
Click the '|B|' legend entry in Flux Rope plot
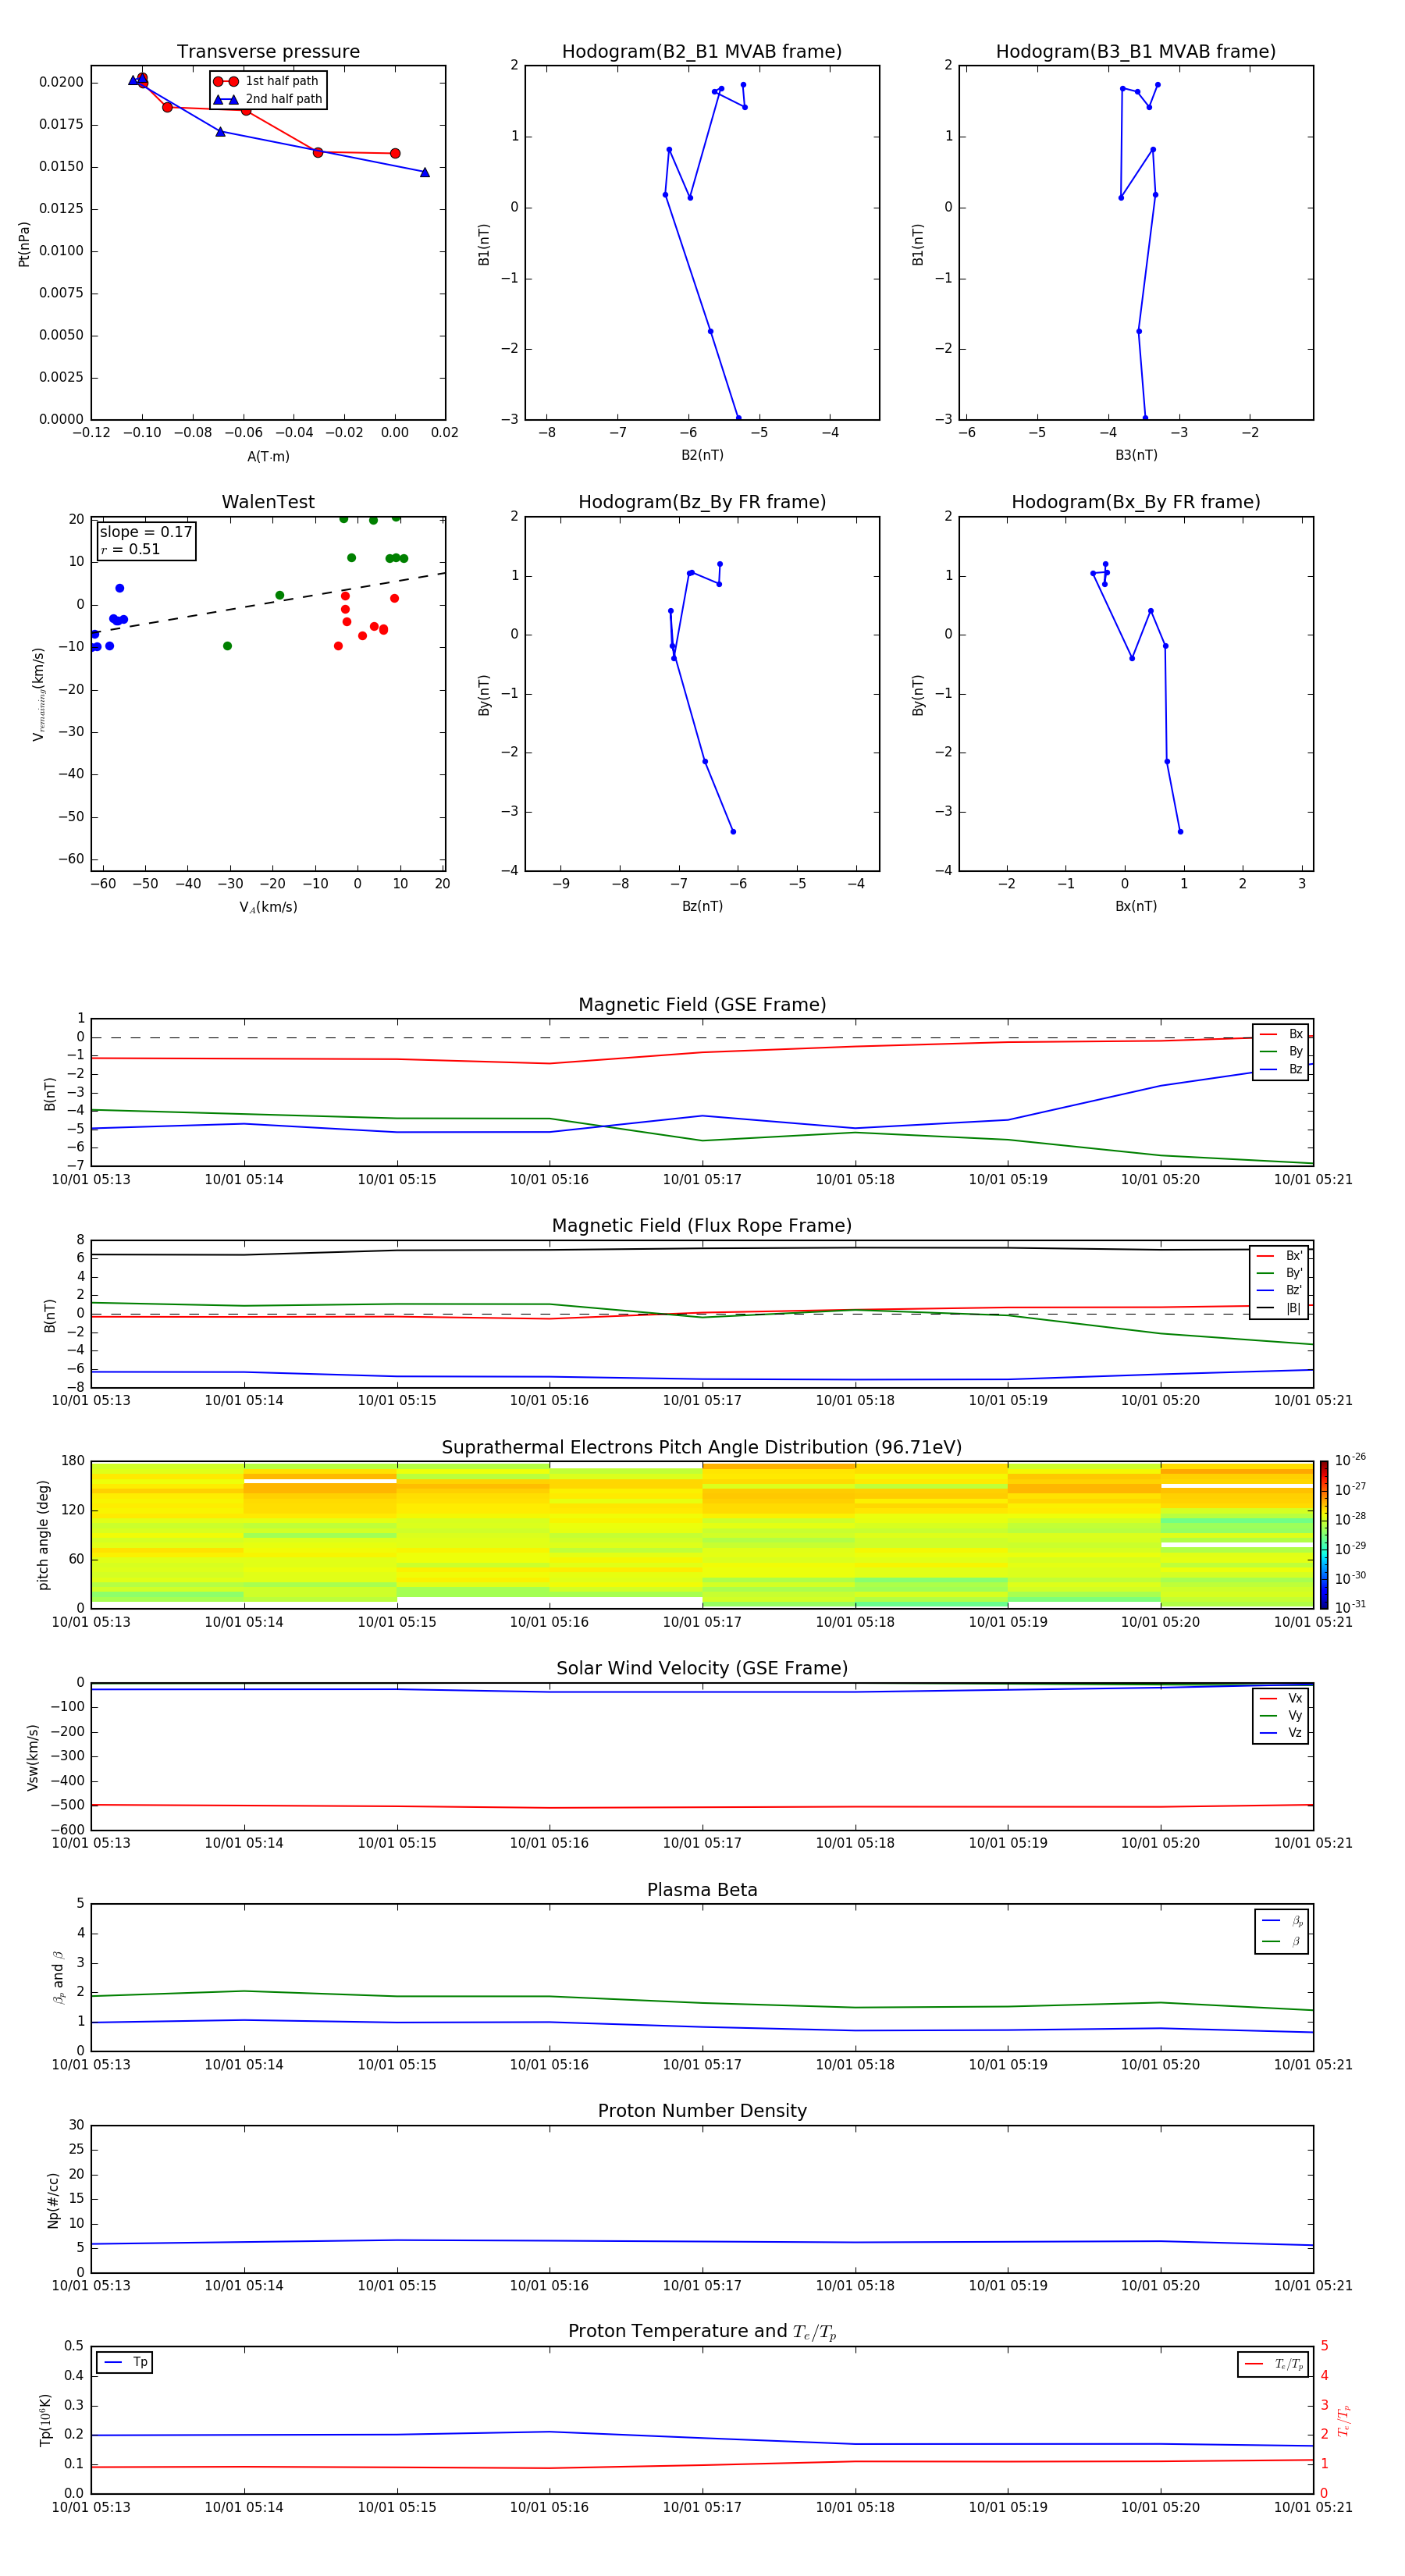pos(1279,1308)
